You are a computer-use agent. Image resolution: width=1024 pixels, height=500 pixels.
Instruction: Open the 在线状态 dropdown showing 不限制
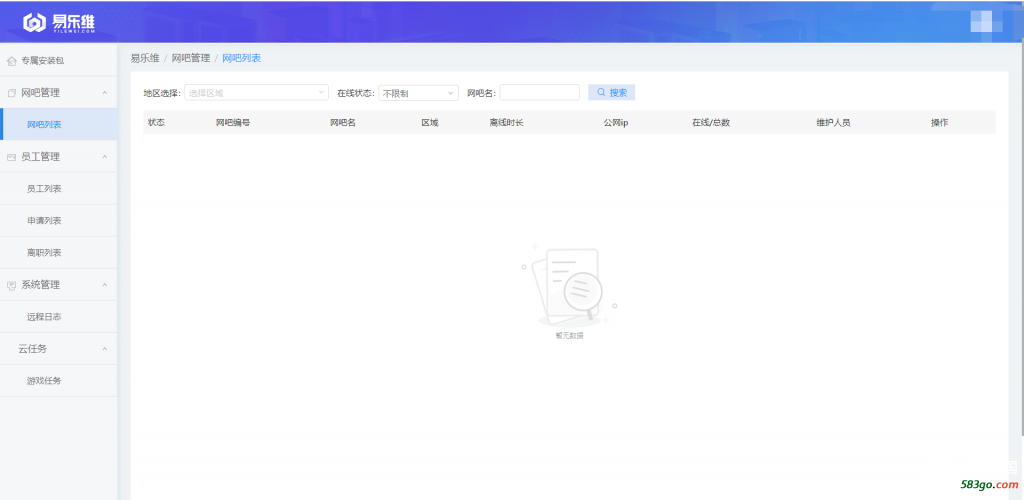point(418,93)
